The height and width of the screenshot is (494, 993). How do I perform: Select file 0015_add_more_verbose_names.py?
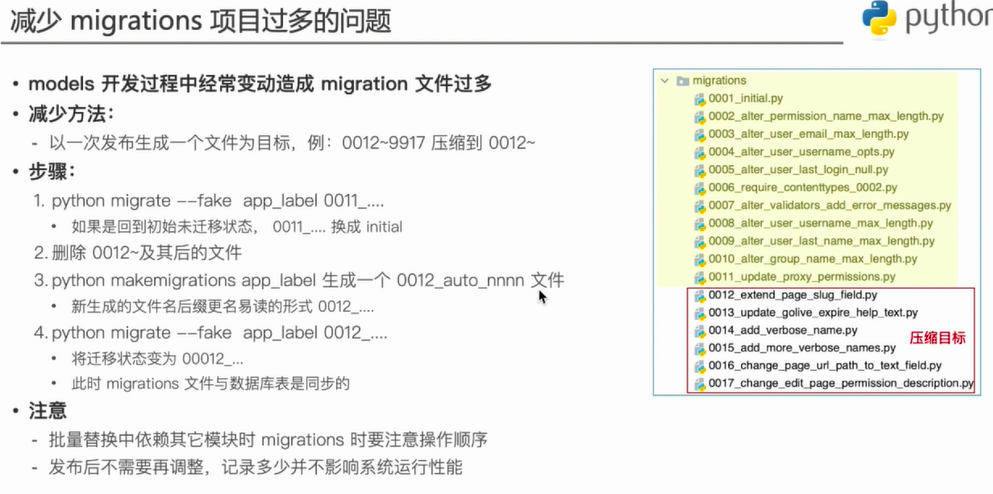[802, 348]
